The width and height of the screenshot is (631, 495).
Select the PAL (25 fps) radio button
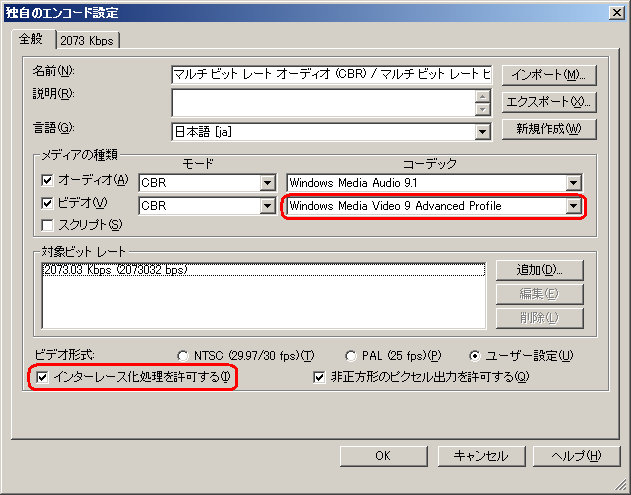(x=351, y=356)
